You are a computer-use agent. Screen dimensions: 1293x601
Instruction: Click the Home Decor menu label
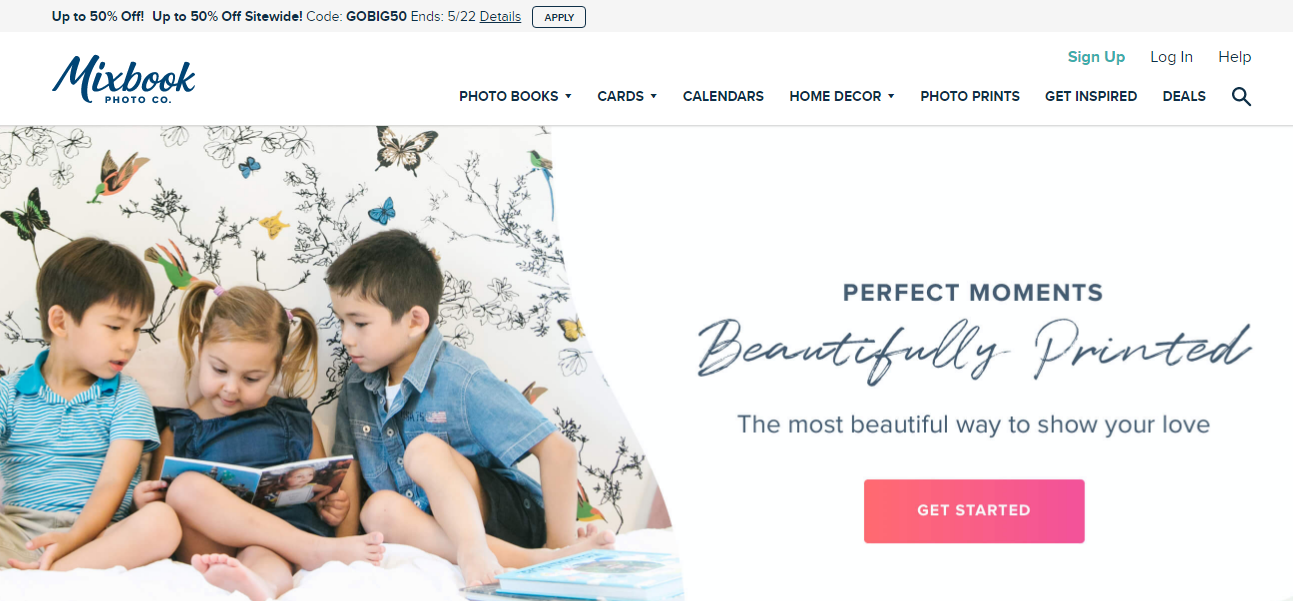tap(835, 96)
